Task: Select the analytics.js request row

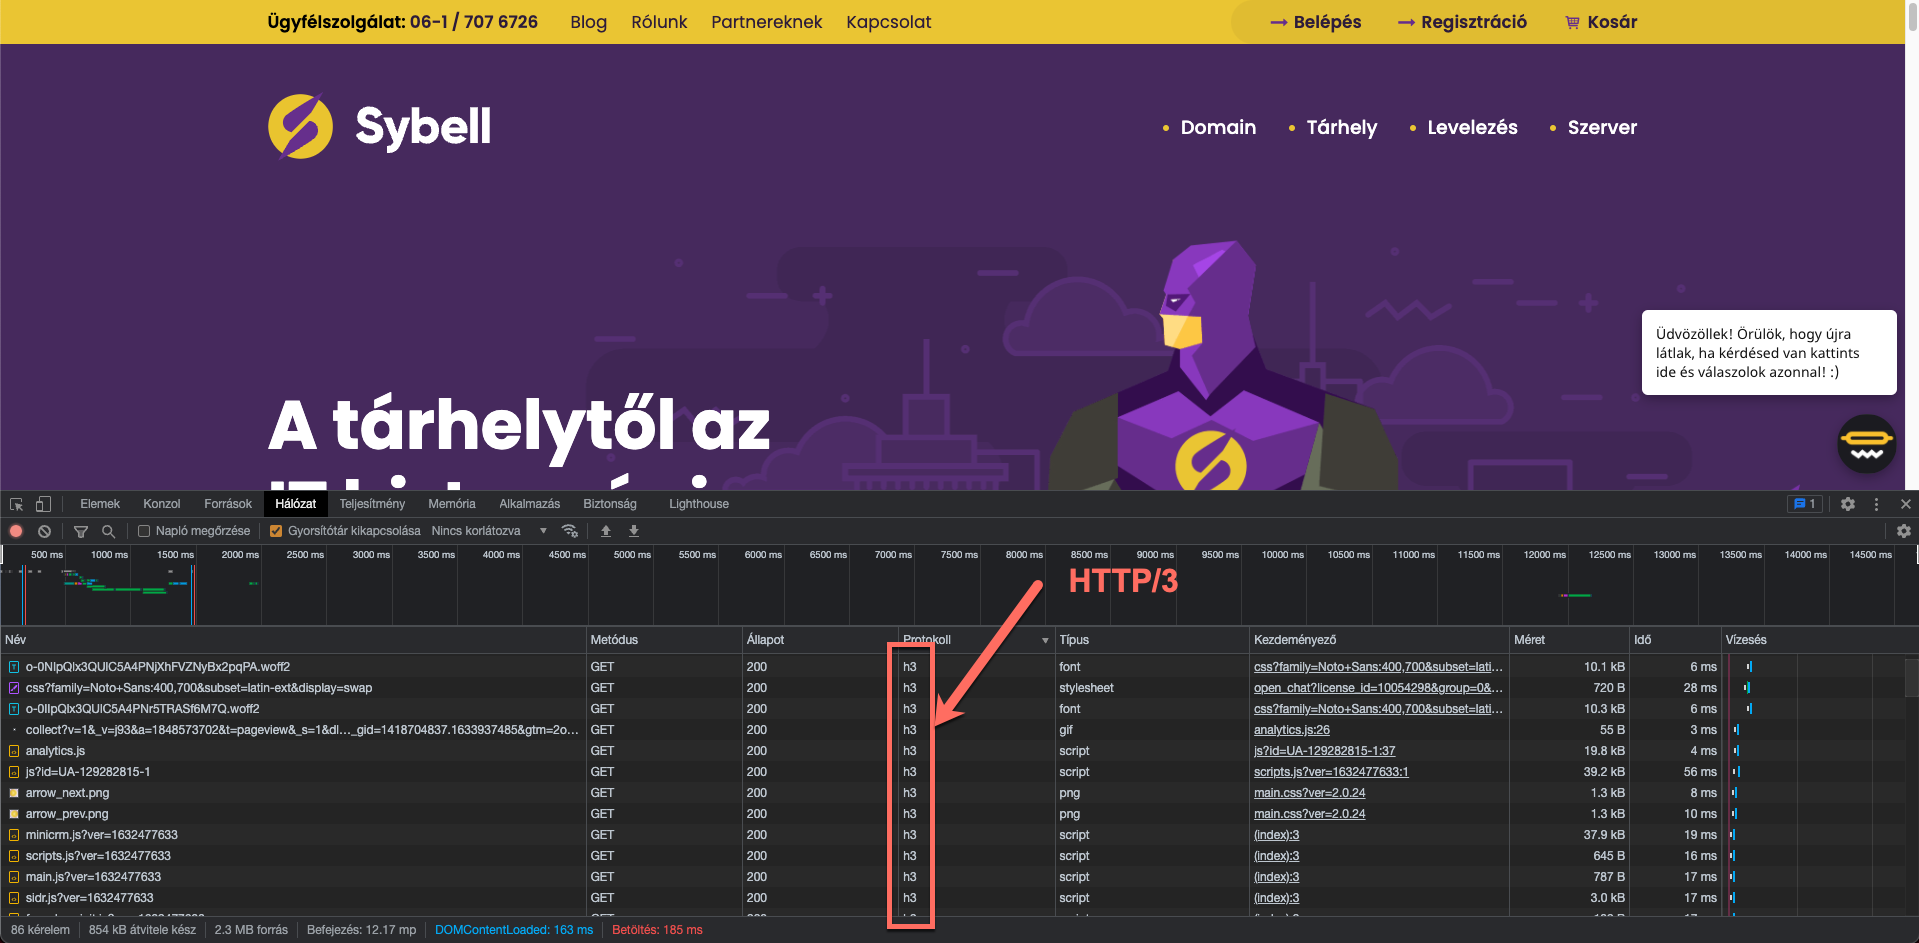Action: tap(56, 751)
